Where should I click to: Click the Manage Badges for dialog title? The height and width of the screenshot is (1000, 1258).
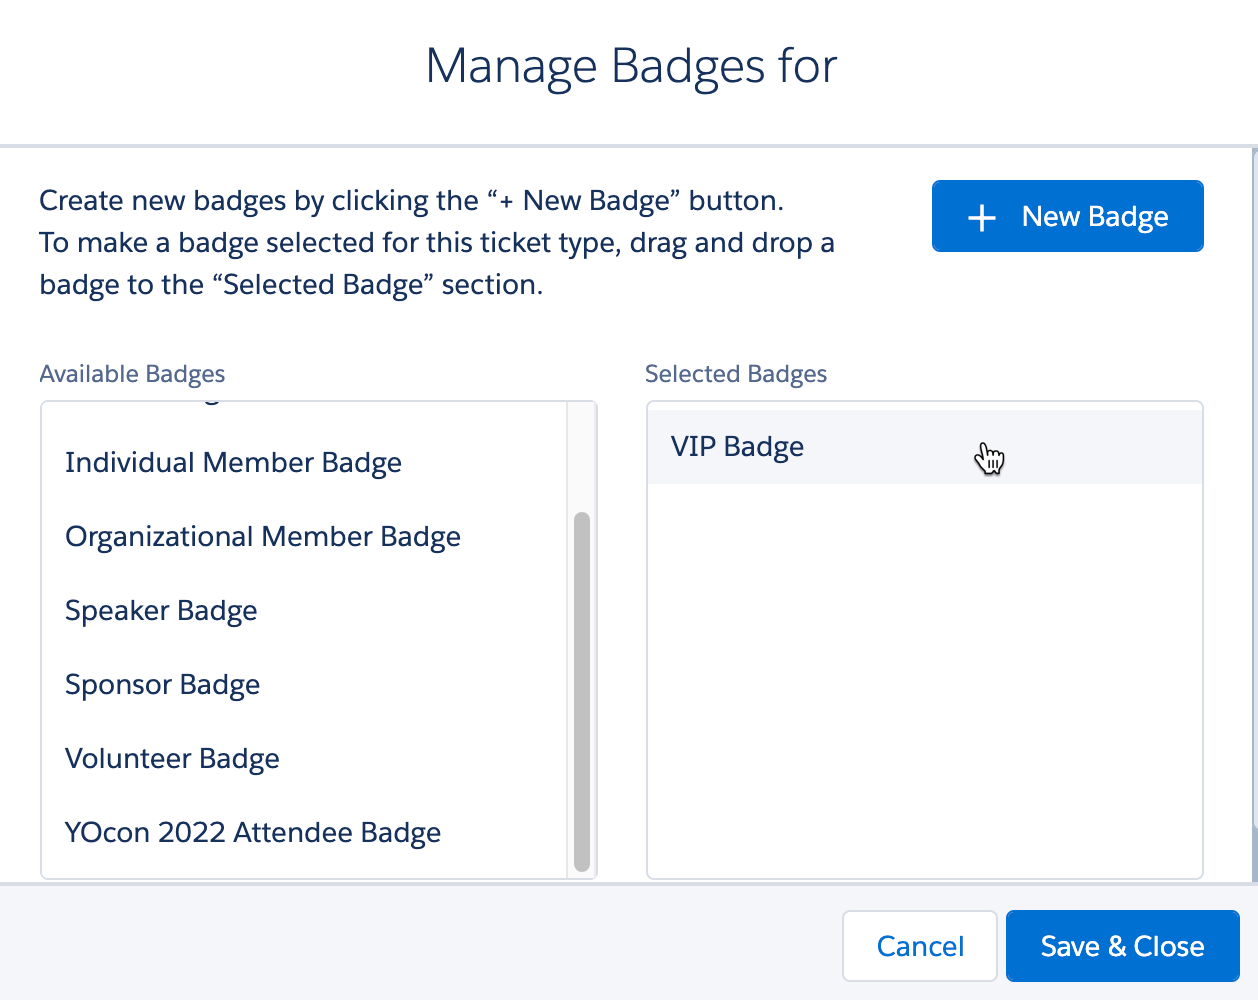(x=632, y=66)
